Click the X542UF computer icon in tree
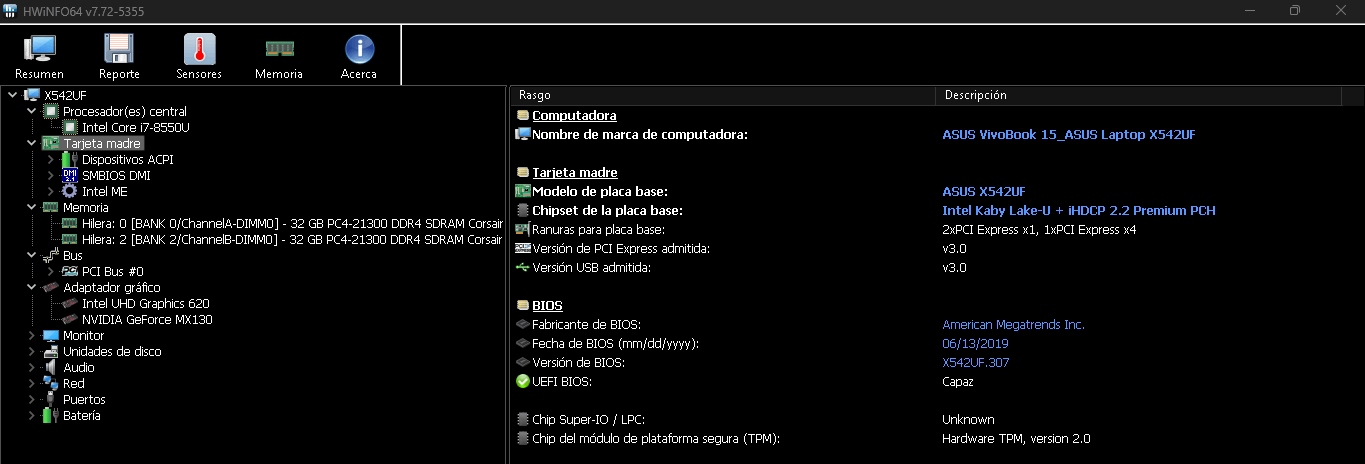Screen dimensions: 1365x464 [32, 95]
